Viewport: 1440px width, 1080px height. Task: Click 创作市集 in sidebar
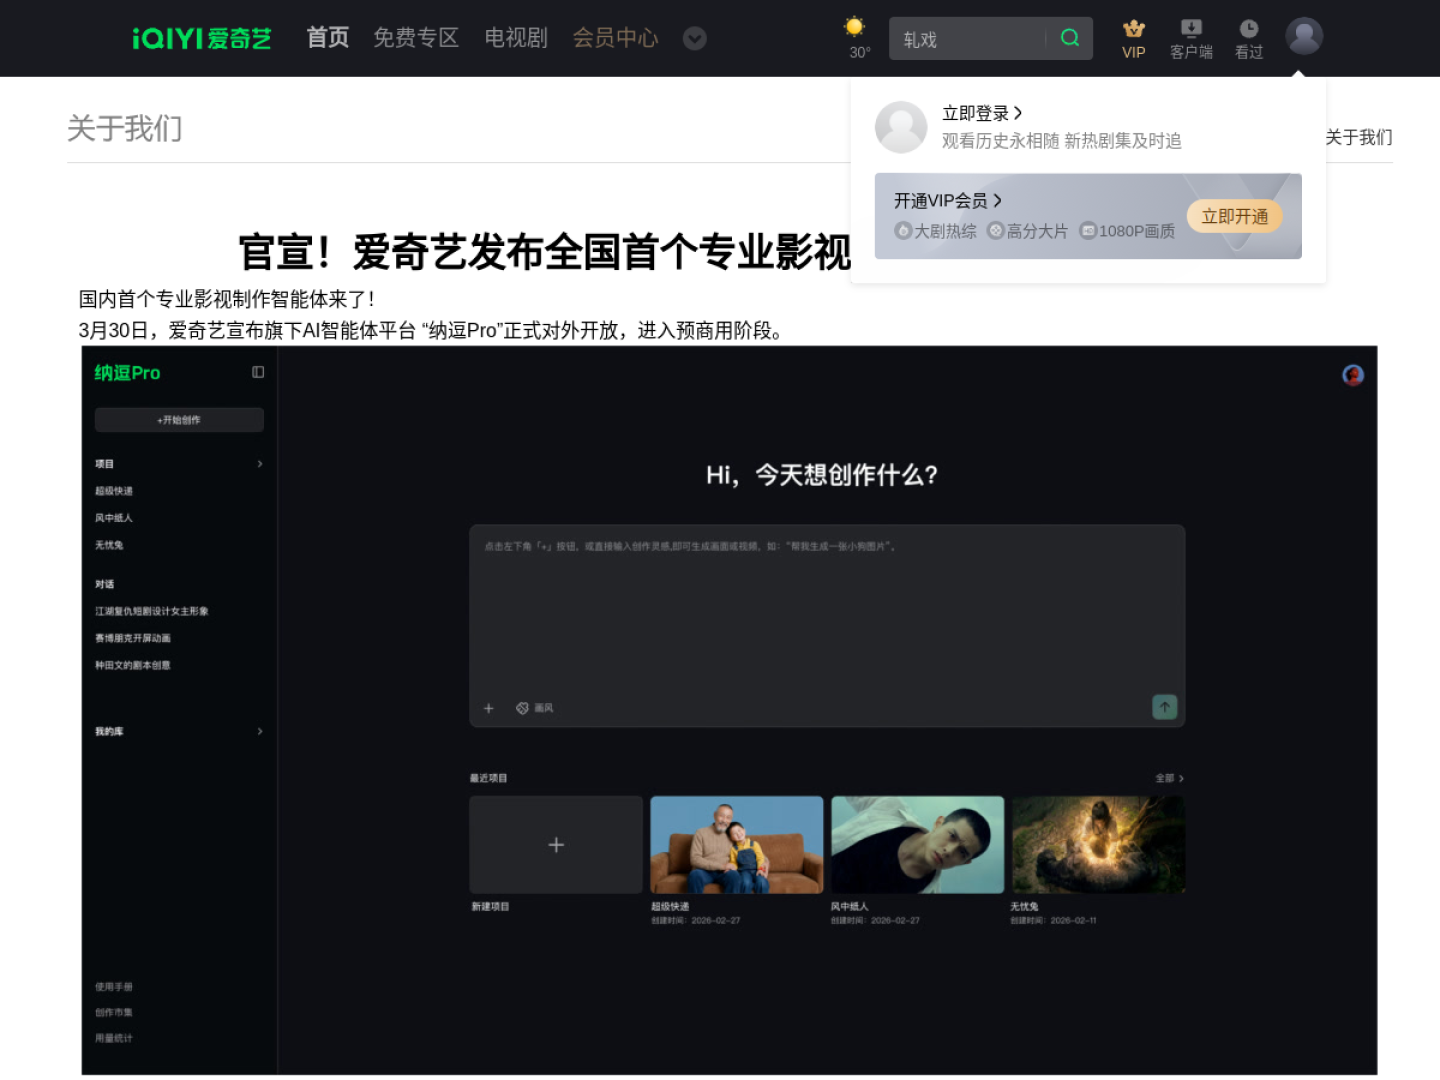pyautogui.click(x=114, y=1013)
